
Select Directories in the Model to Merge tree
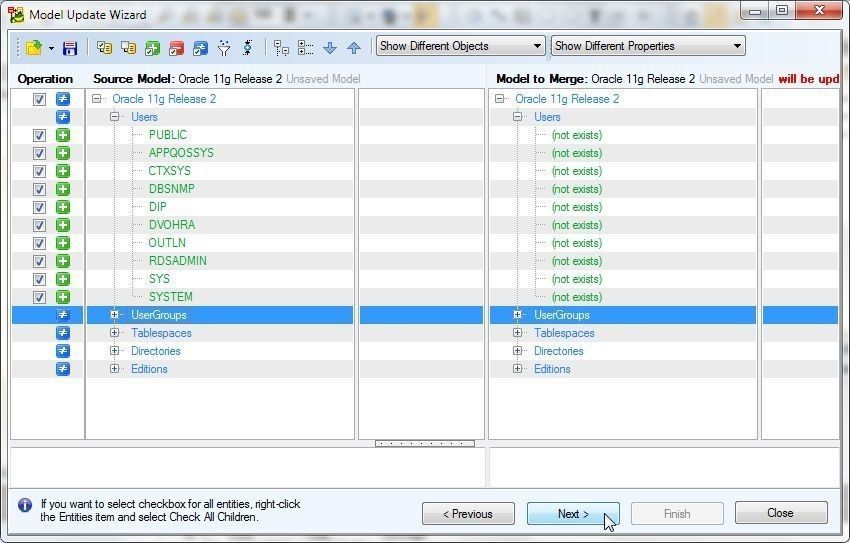point(558,351)
